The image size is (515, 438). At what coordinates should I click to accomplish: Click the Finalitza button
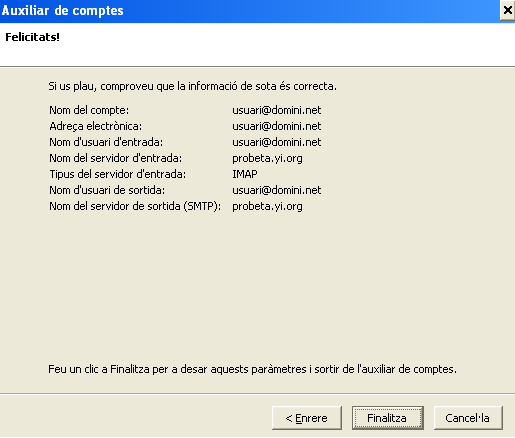point(388,418)
